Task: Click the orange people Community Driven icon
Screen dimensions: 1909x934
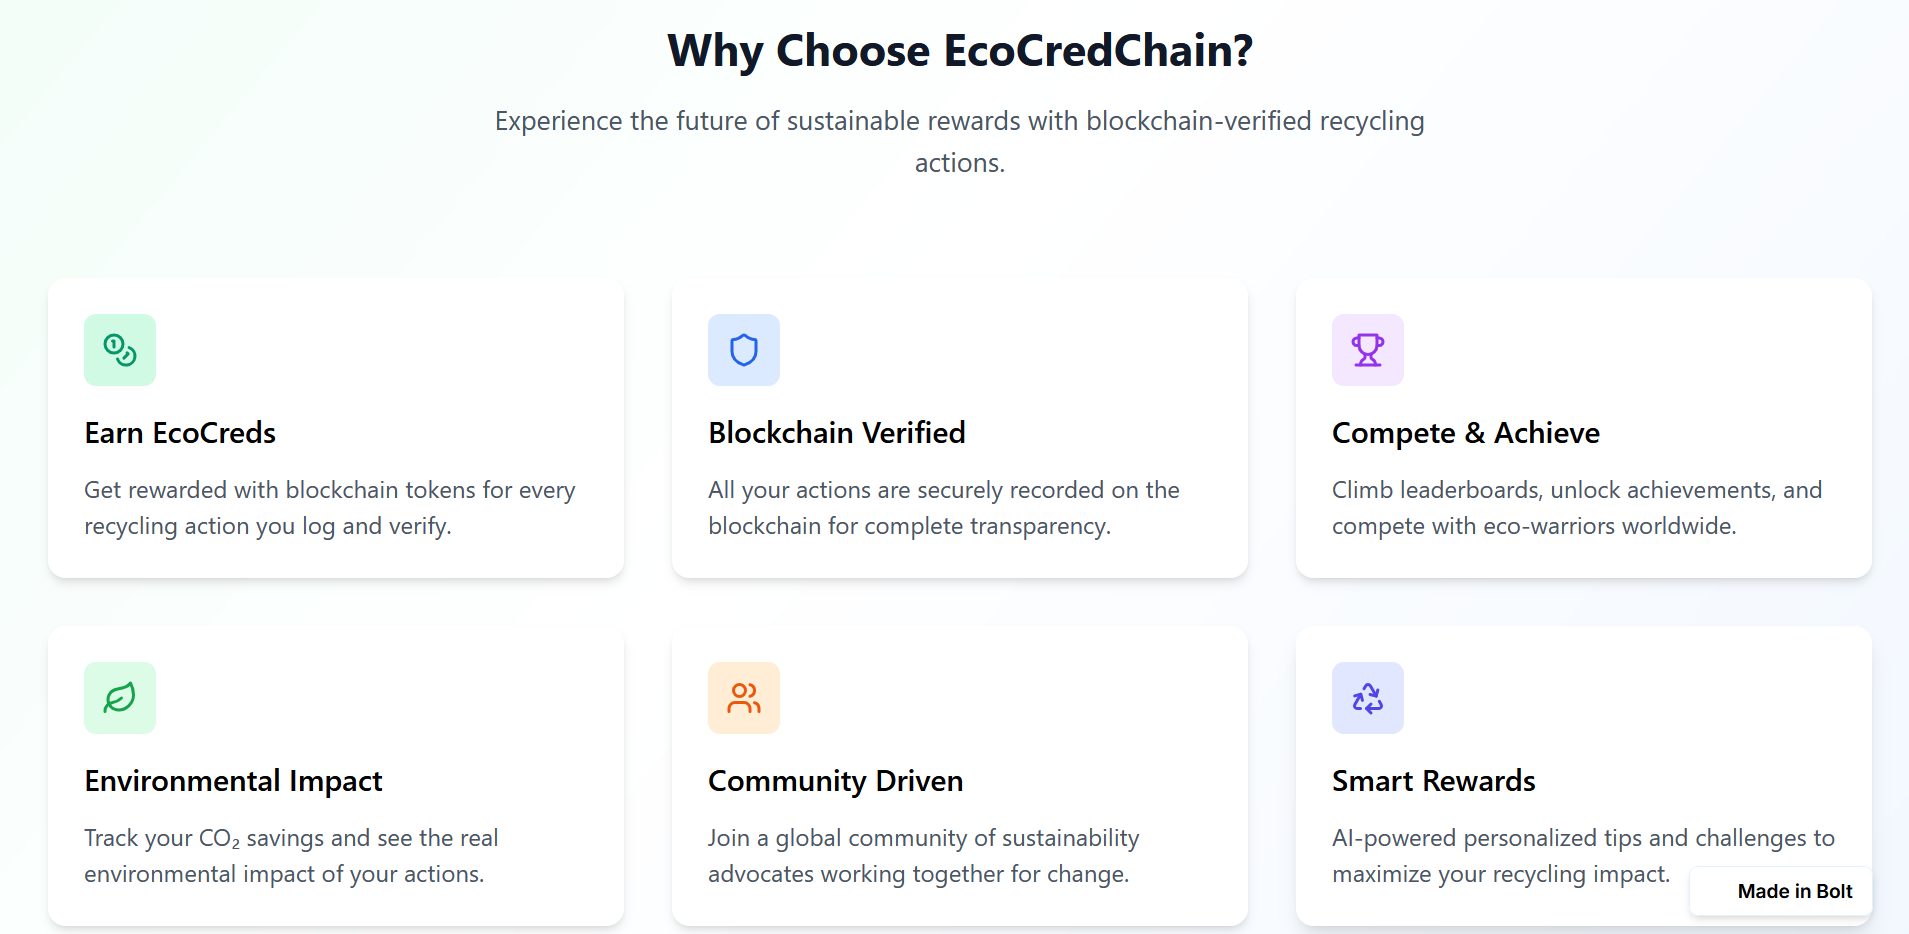Action: click(744, 698)
